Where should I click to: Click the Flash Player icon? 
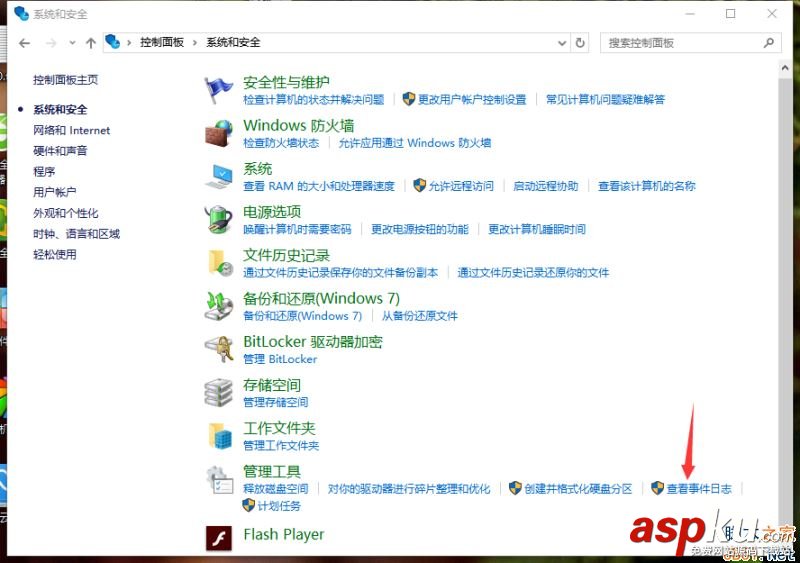[219, 538]
